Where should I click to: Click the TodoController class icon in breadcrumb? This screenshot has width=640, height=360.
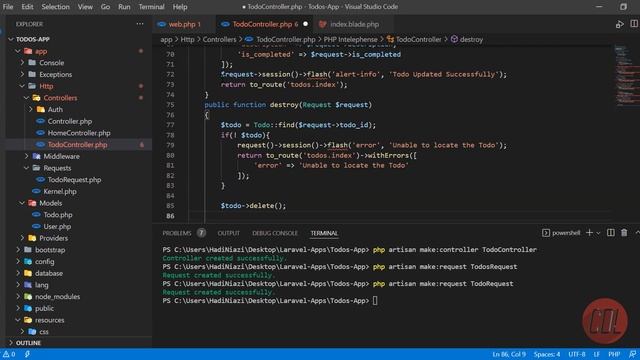pyautogui.click(x=390, y=39)
